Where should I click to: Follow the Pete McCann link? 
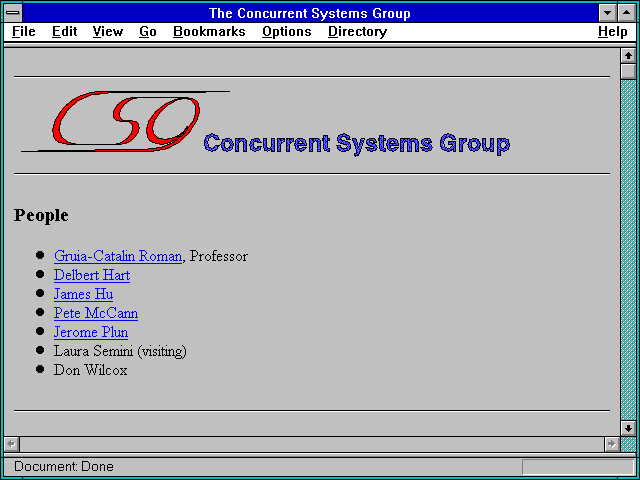pyautogui.click(x=96, y=313)
